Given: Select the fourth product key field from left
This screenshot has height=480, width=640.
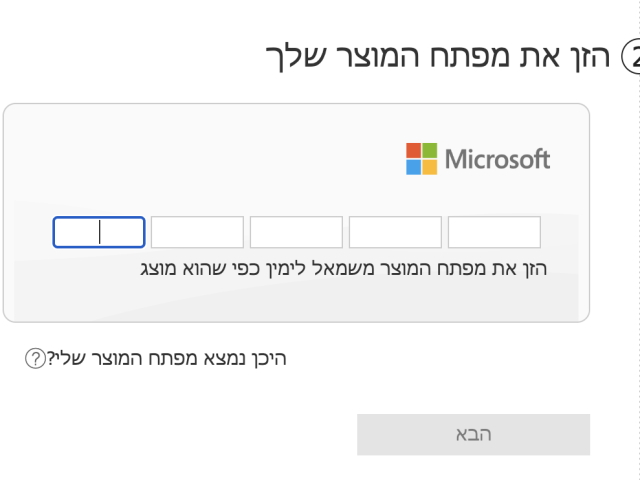Looking at the screenshot, I should pyautogui.click(x=395, y=232).
